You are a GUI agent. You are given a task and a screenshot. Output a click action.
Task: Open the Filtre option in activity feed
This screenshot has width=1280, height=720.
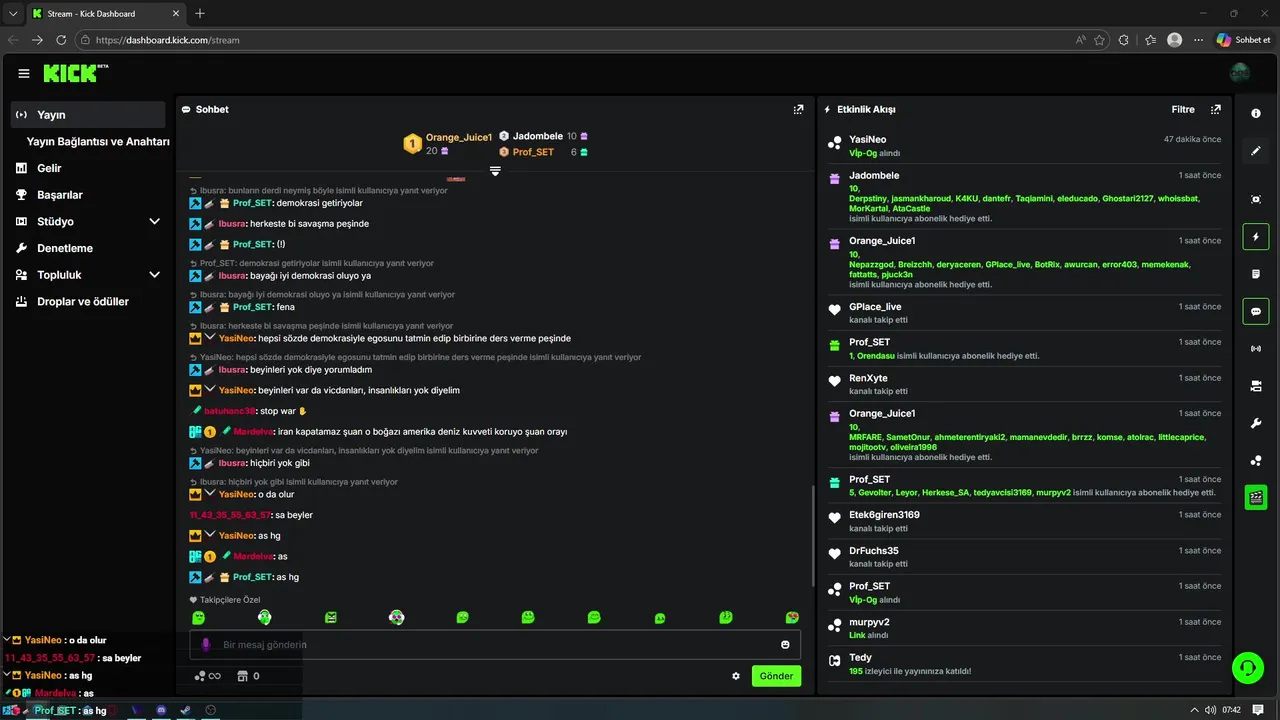(1183, 109)
